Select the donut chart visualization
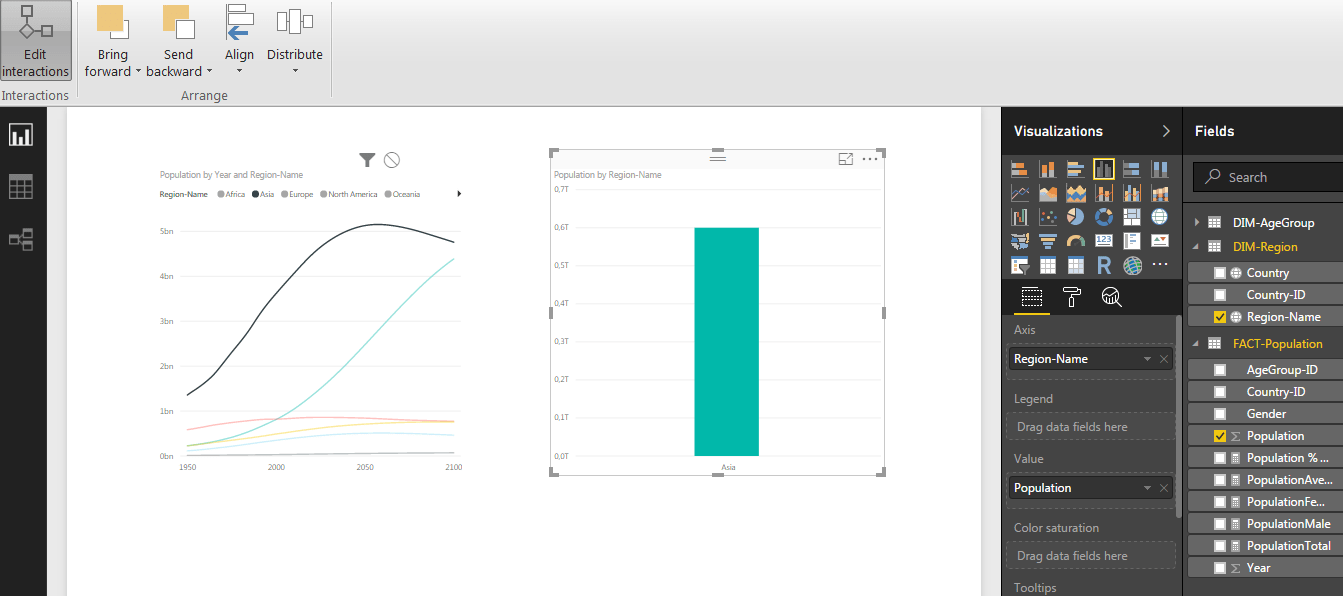The width and height of the screenshot is (1343, 596). pyautogui.click(x=1104, y=217)
